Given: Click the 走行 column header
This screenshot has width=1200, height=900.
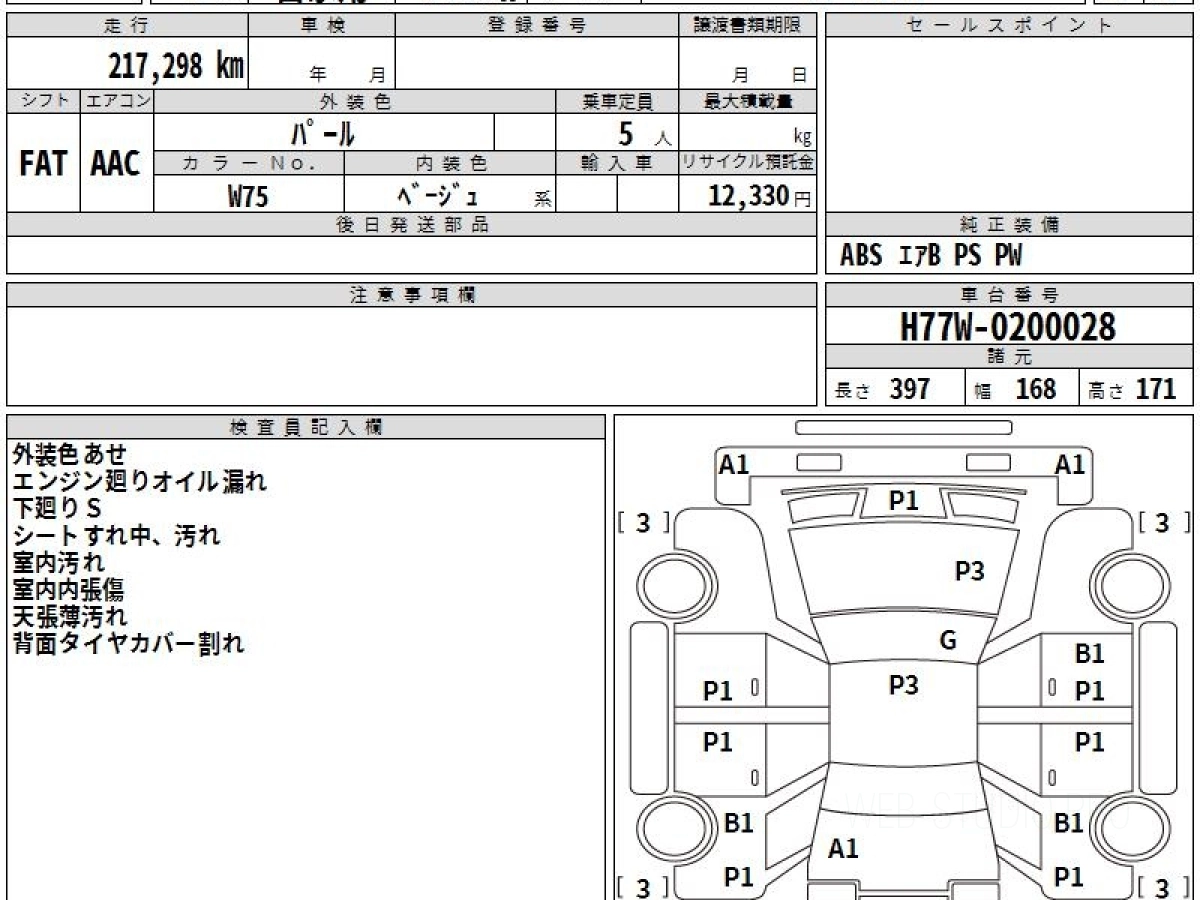Looking at the screenshot, I should click(126, 26).
